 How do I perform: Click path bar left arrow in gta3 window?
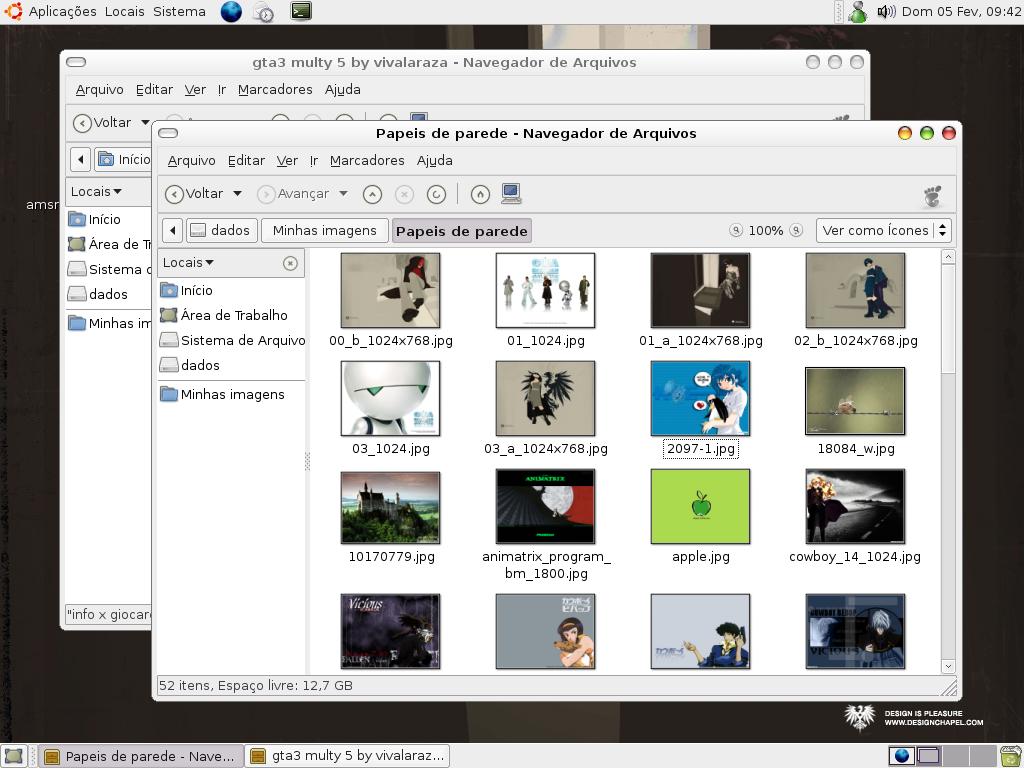(80, 159)
